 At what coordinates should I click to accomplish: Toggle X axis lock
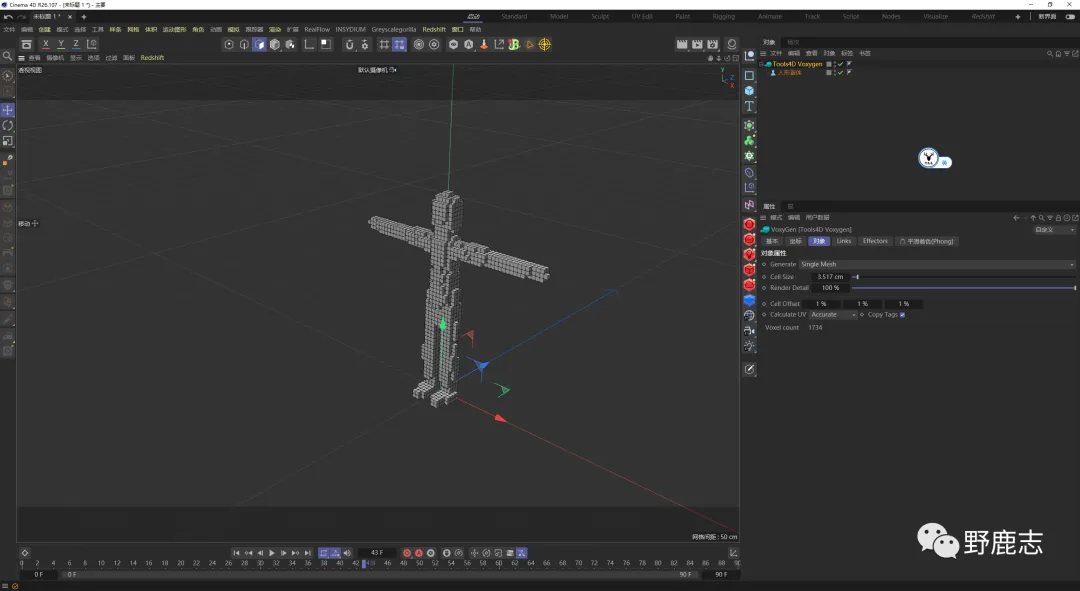(45, 44)
